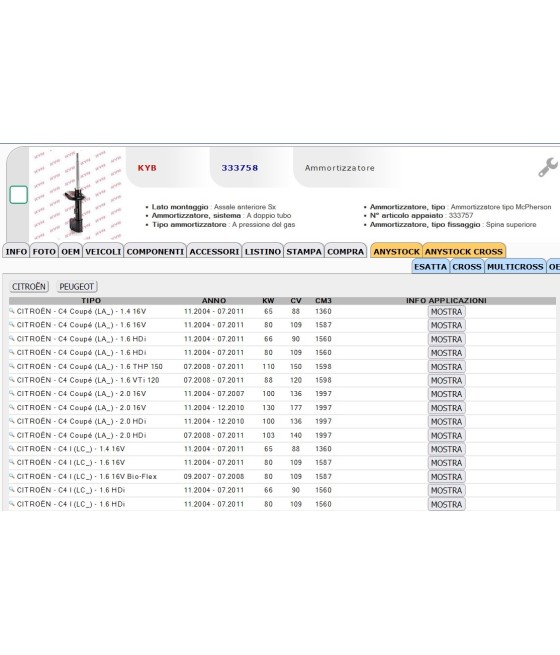This screenshot has width=560, height=655.
Task: Click MOSTRA for C4 Coupé 2.0 16V 130 kW
Action: tap(446, 408)
